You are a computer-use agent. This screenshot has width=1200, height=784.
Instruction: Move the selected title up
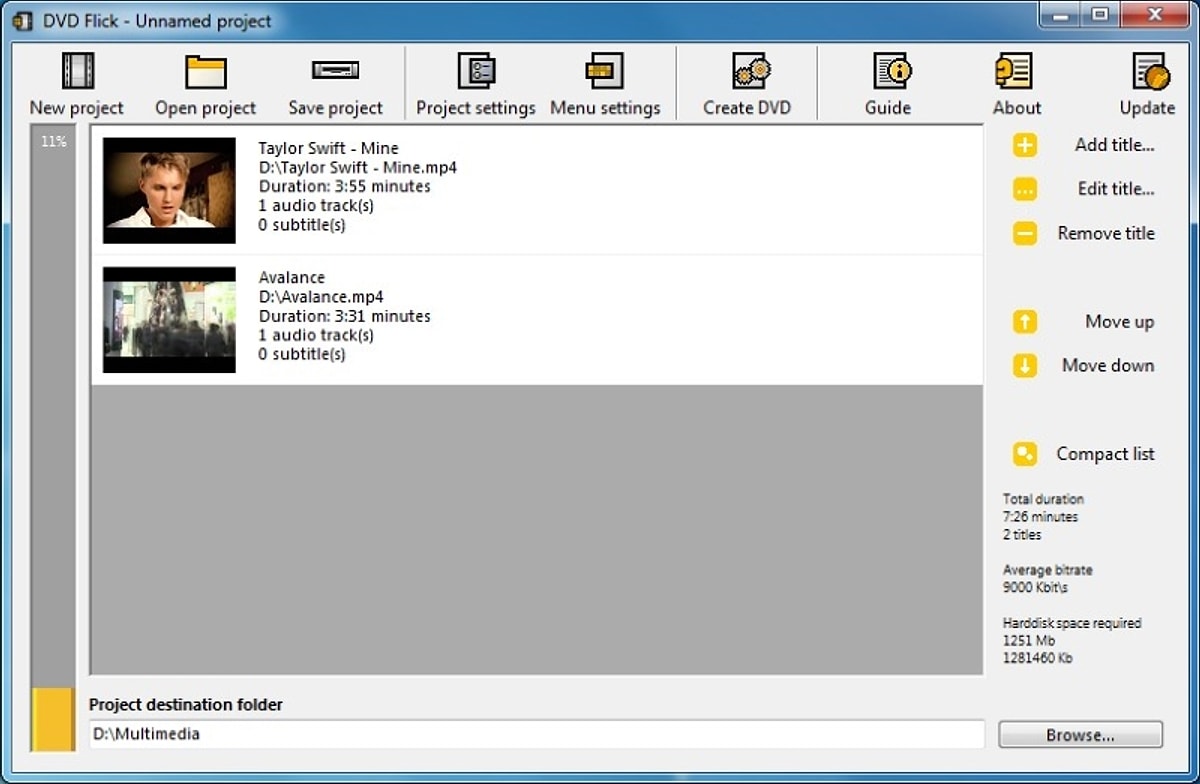coord(1025,322)
